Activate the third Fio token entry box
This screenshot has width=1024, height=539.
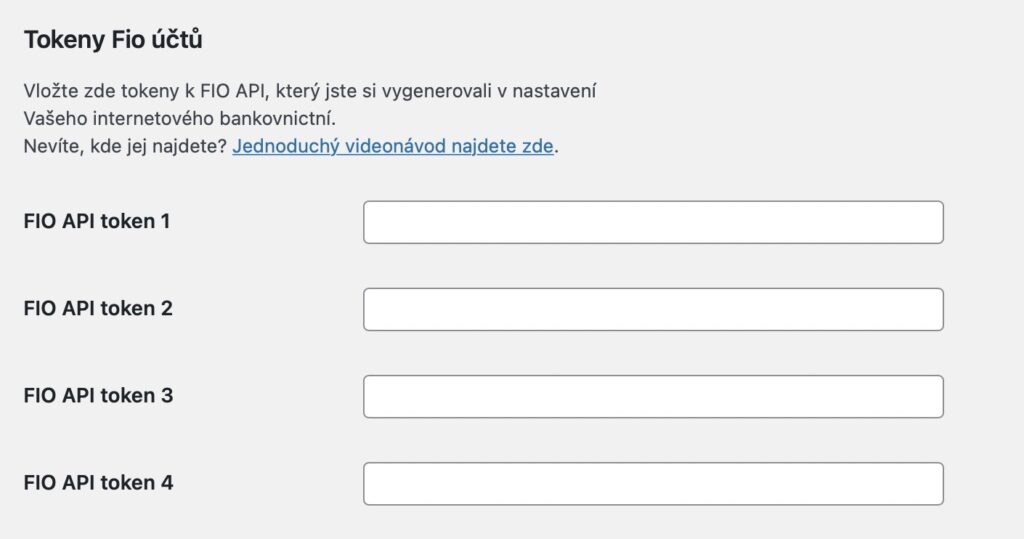[653, 396]
